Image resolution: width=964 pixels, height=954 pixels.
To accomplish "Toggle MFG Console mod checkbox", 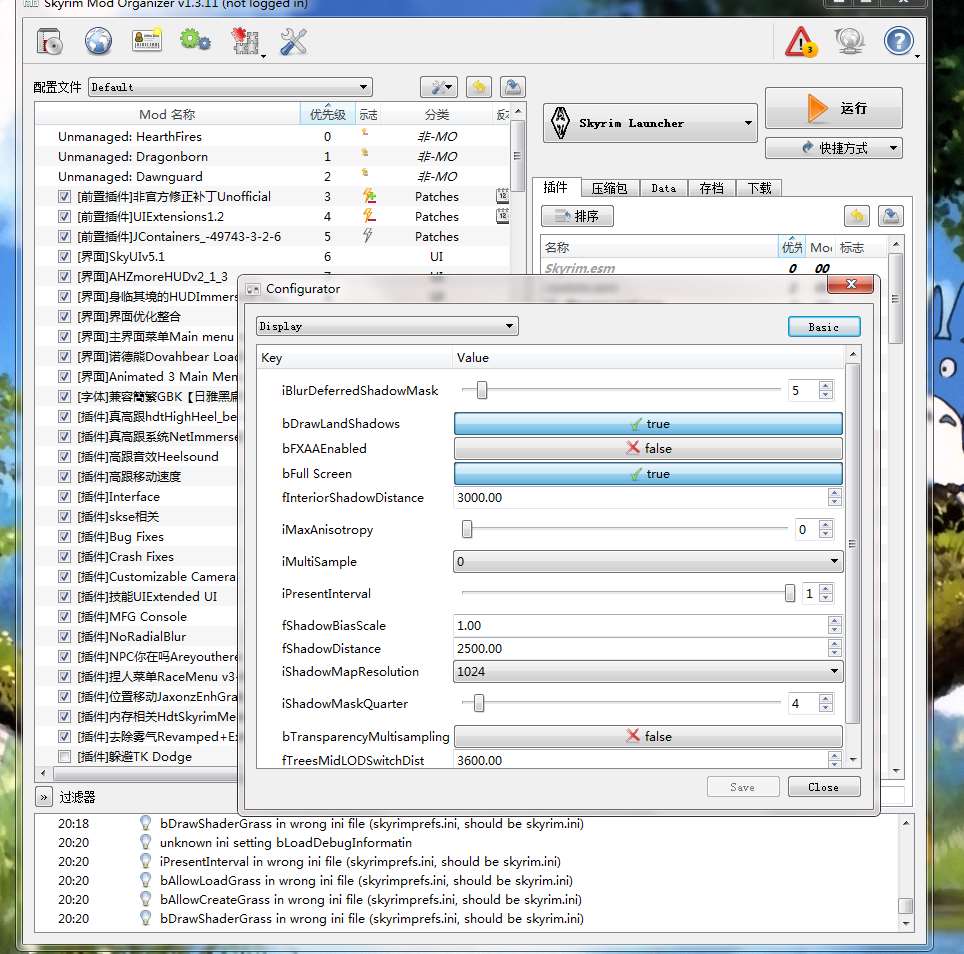I will click(x=64, y=617).
